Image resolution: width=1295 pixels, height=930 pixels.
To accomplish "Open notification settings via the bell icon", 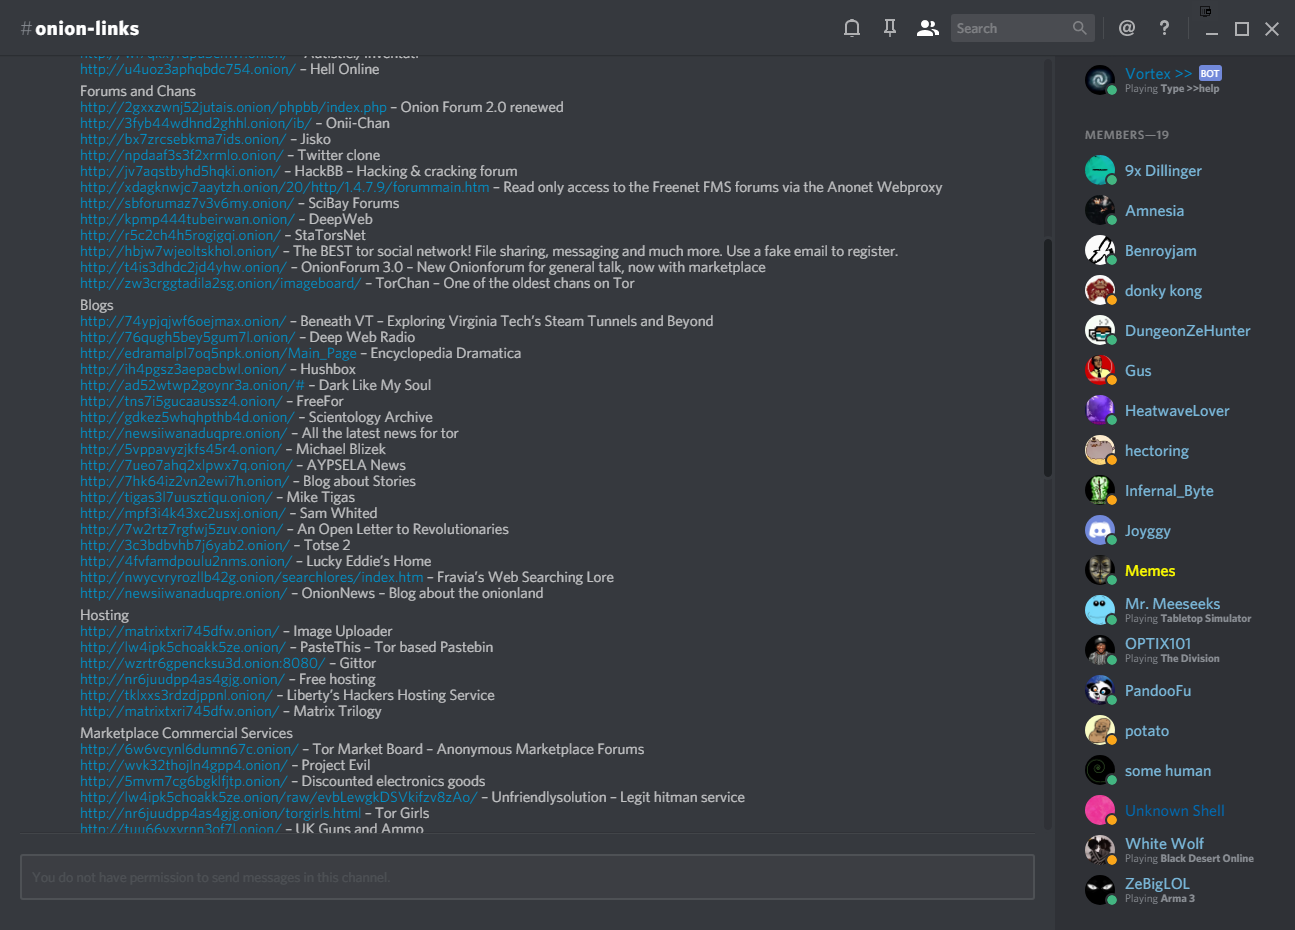I will click(852, 29).
